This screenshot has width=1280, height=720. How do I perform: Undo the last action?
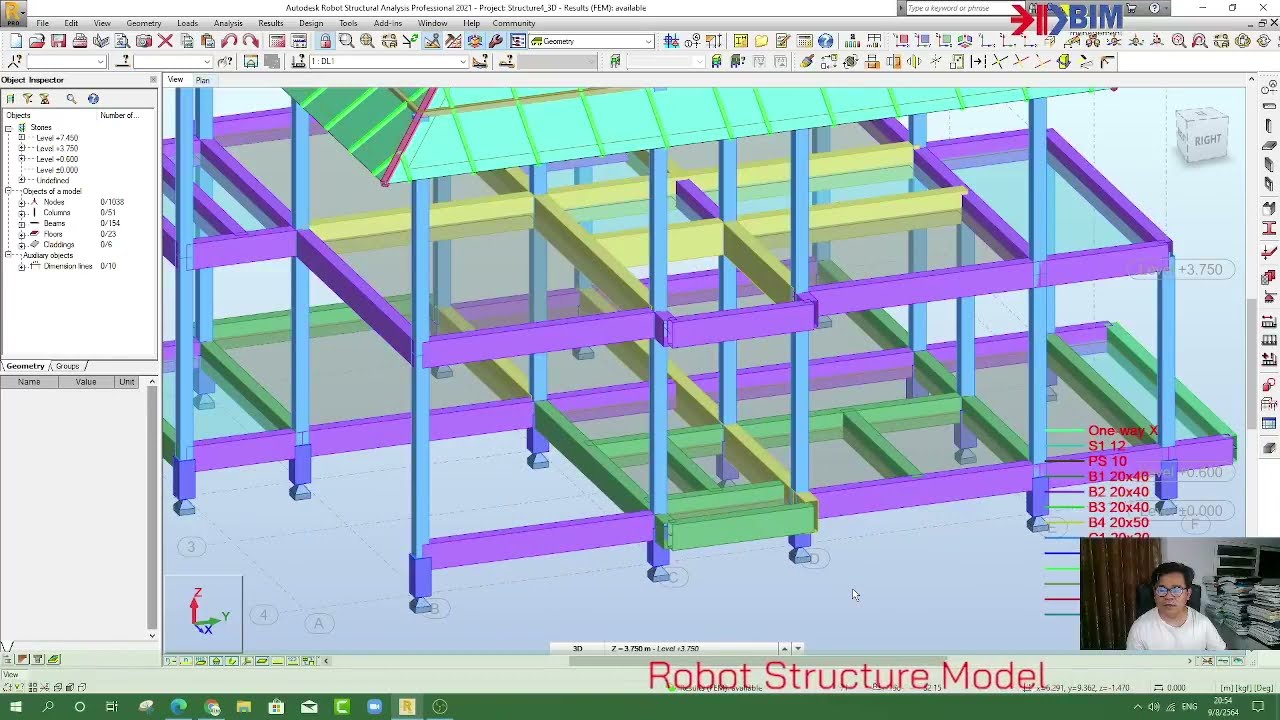point(229,41)
